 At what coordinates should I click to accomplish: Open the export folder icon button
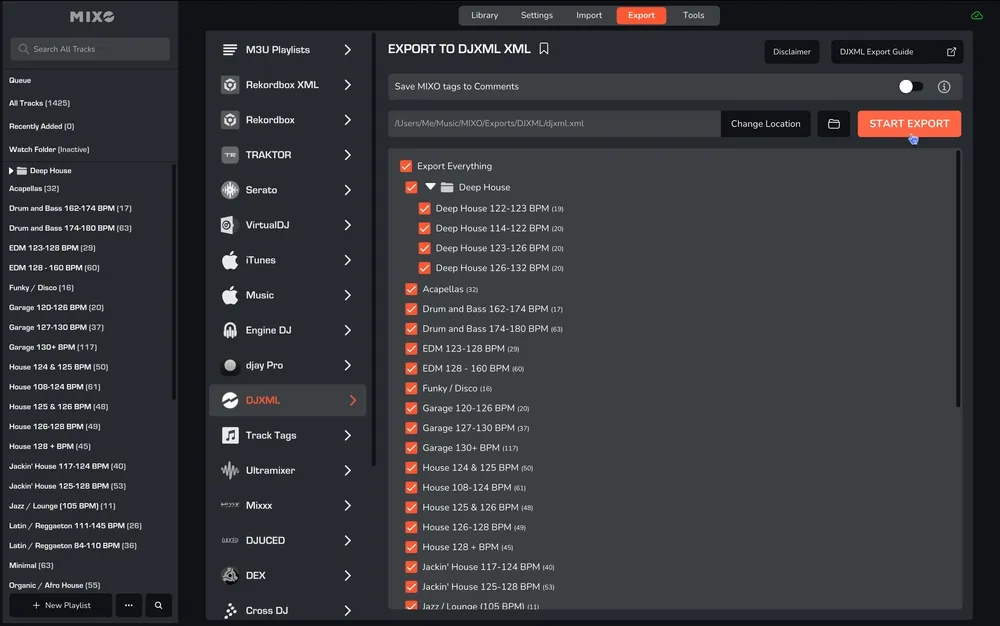click(x=833, y=124)
